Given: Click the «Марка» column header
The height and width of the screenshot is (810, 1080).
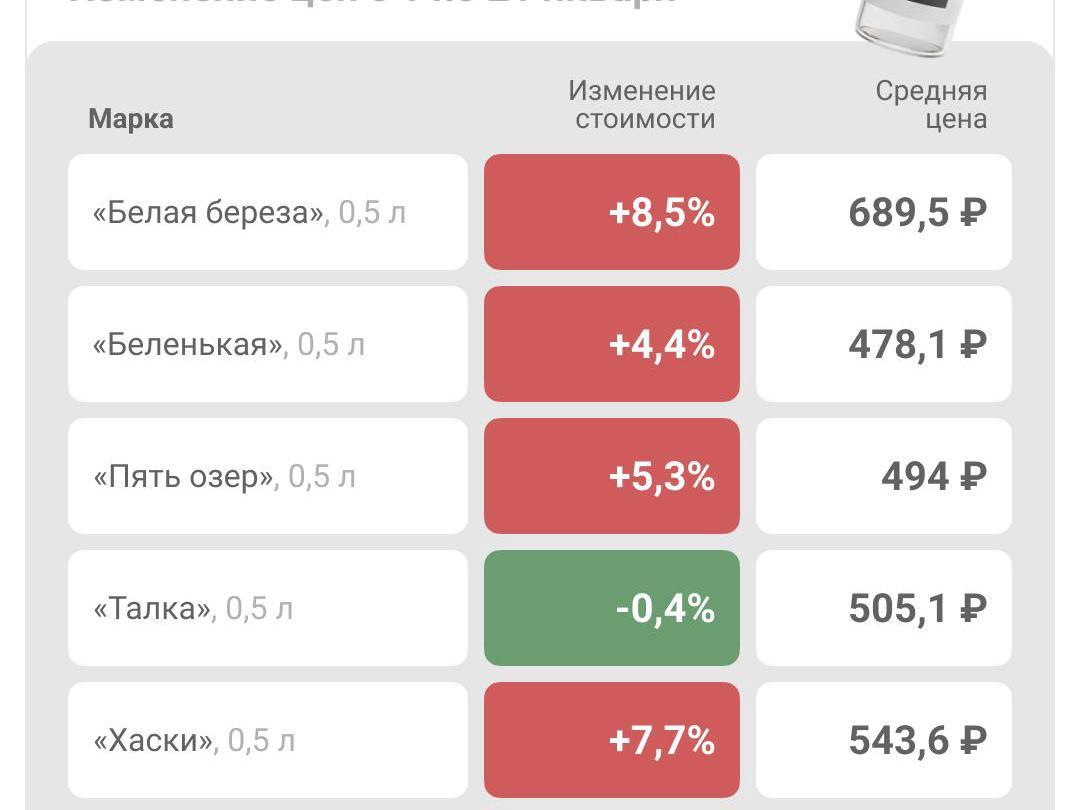Looking at the screenshot, I should click(x=131, y=119).
